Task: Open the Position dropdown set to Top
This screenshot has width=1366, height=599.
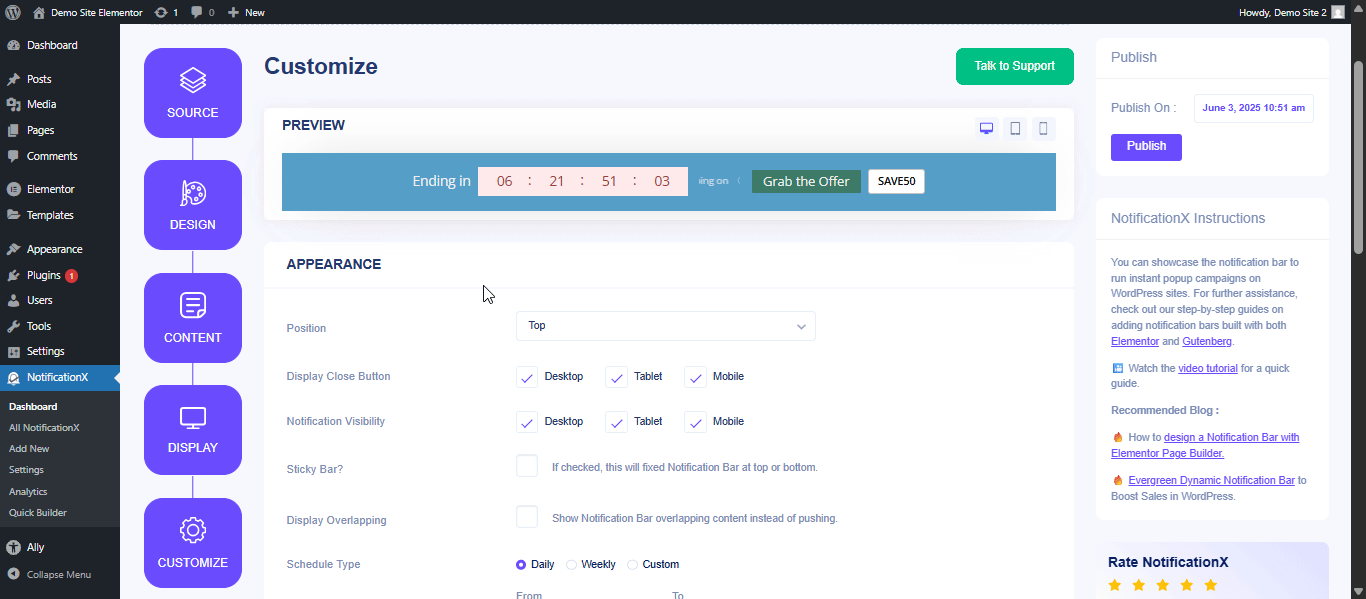Action: pyautogui.click(x=666, y=326)
